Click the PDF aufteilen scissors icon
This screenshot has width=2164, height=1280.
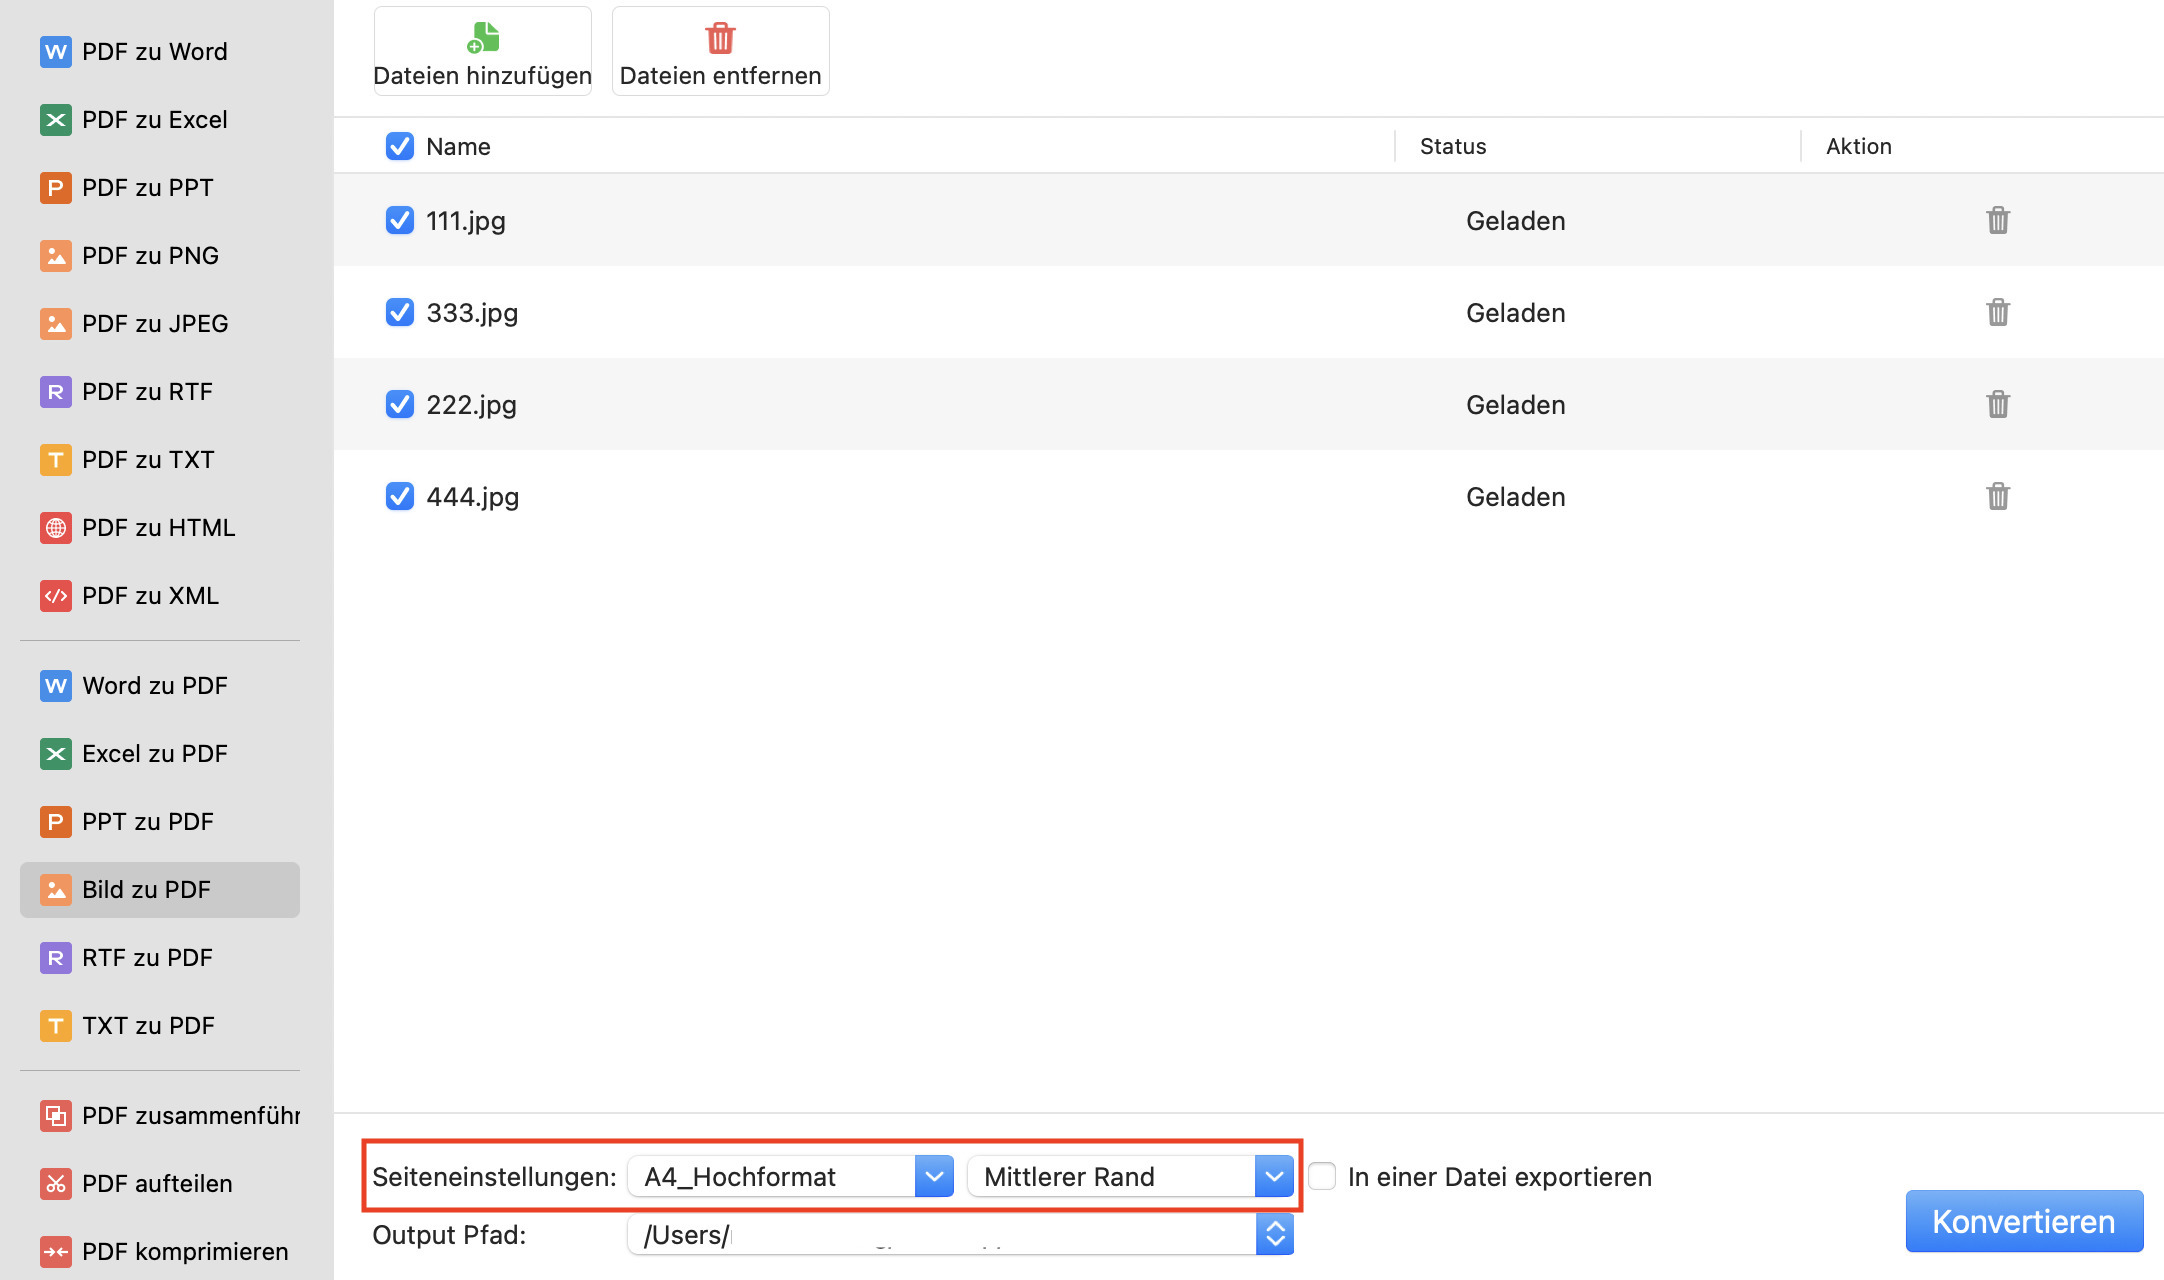coord(56,1183)
